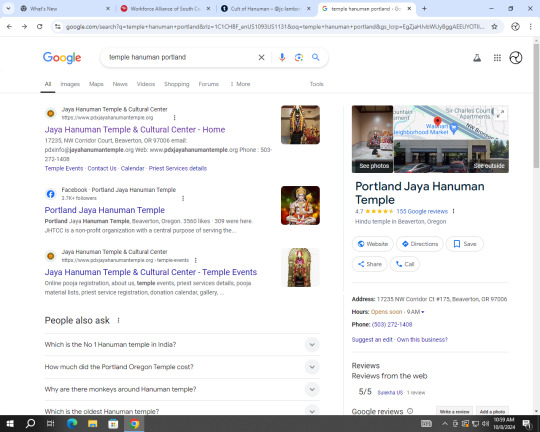540x432 pixels.
Task: Open the tab search dropdown arrow
Action: click(x=8, y=9)
